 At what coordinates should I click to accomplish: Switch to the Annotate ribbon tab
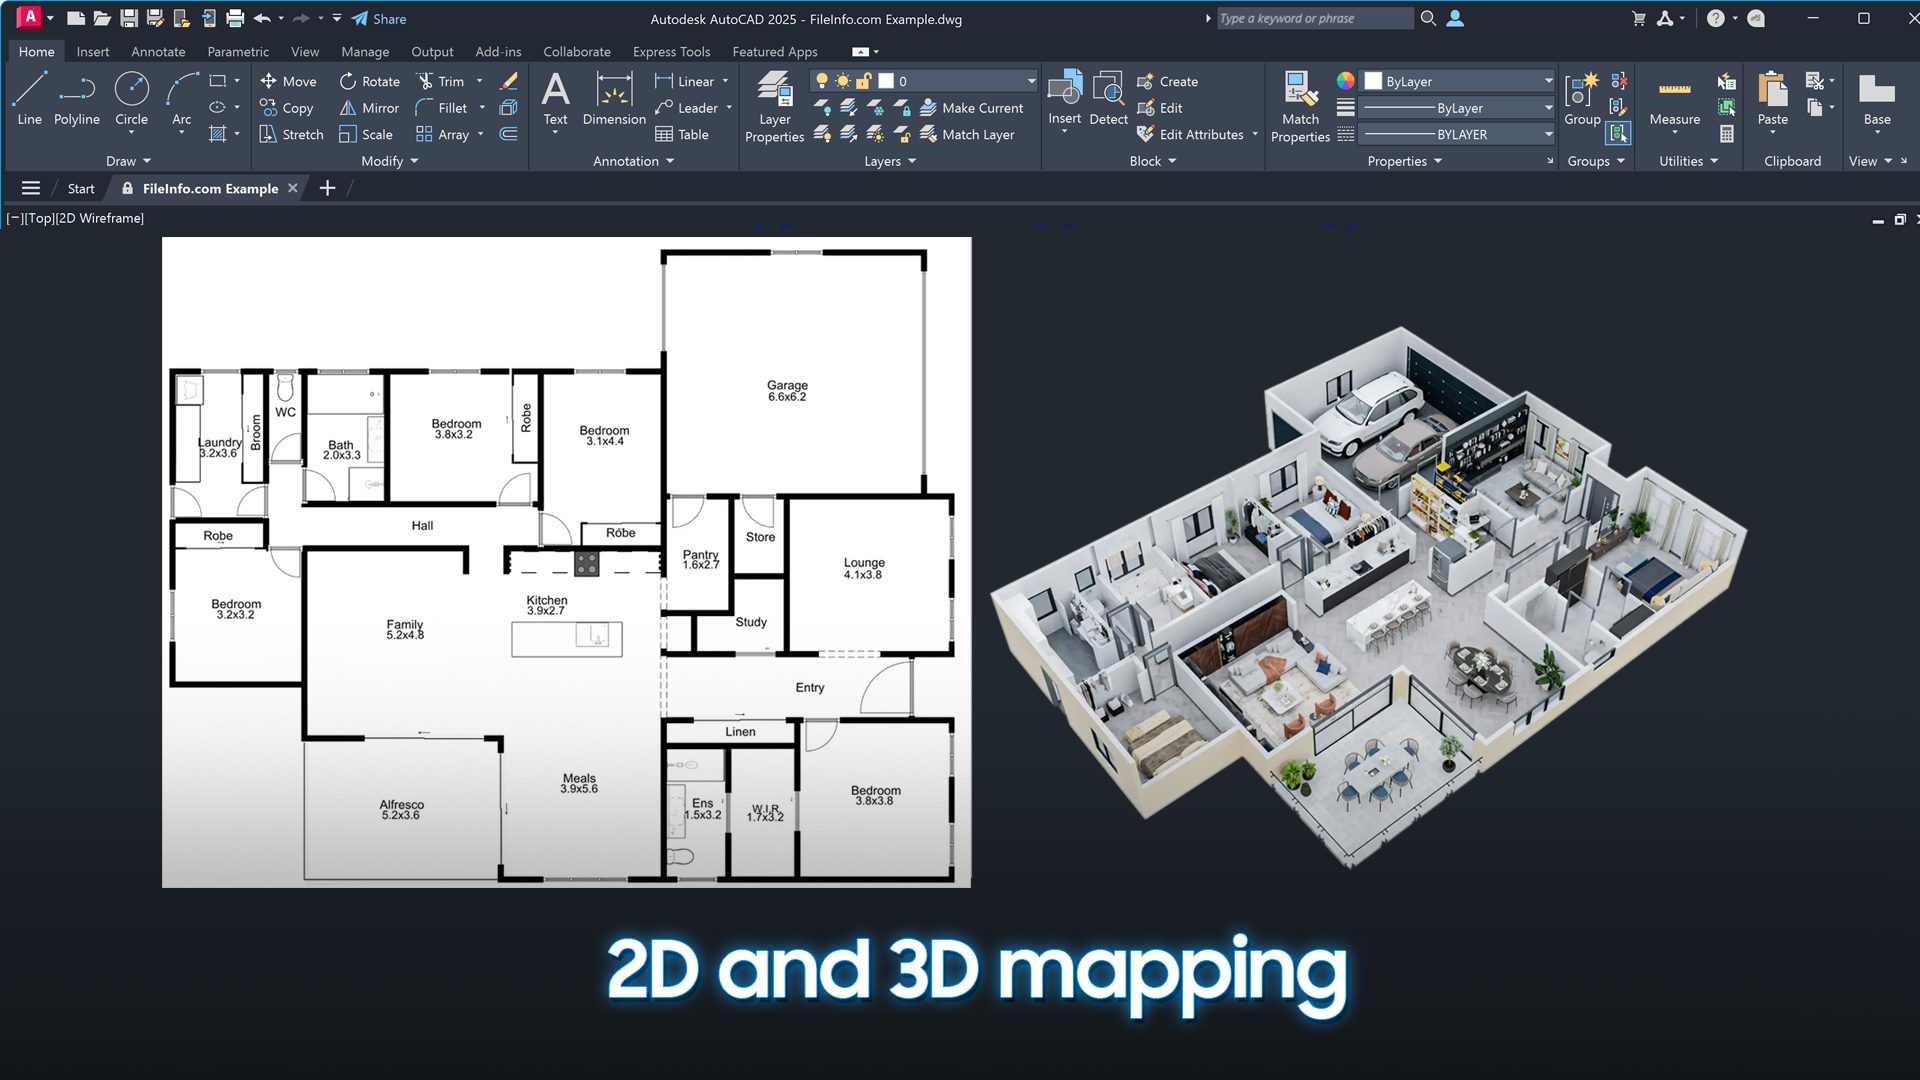click(x=157, y=51)
